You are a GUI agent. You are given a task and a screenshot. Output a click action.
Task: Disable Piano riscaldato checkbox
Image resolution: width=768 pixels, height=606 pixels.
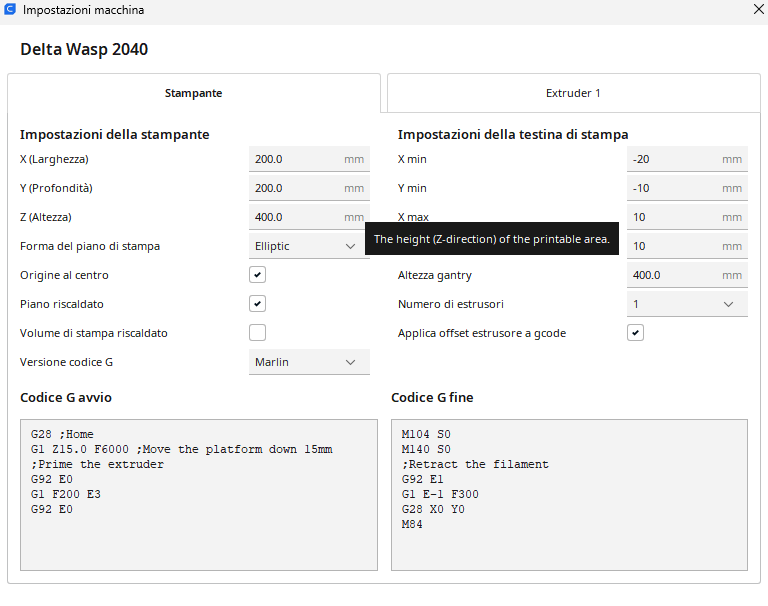(258, 304)
